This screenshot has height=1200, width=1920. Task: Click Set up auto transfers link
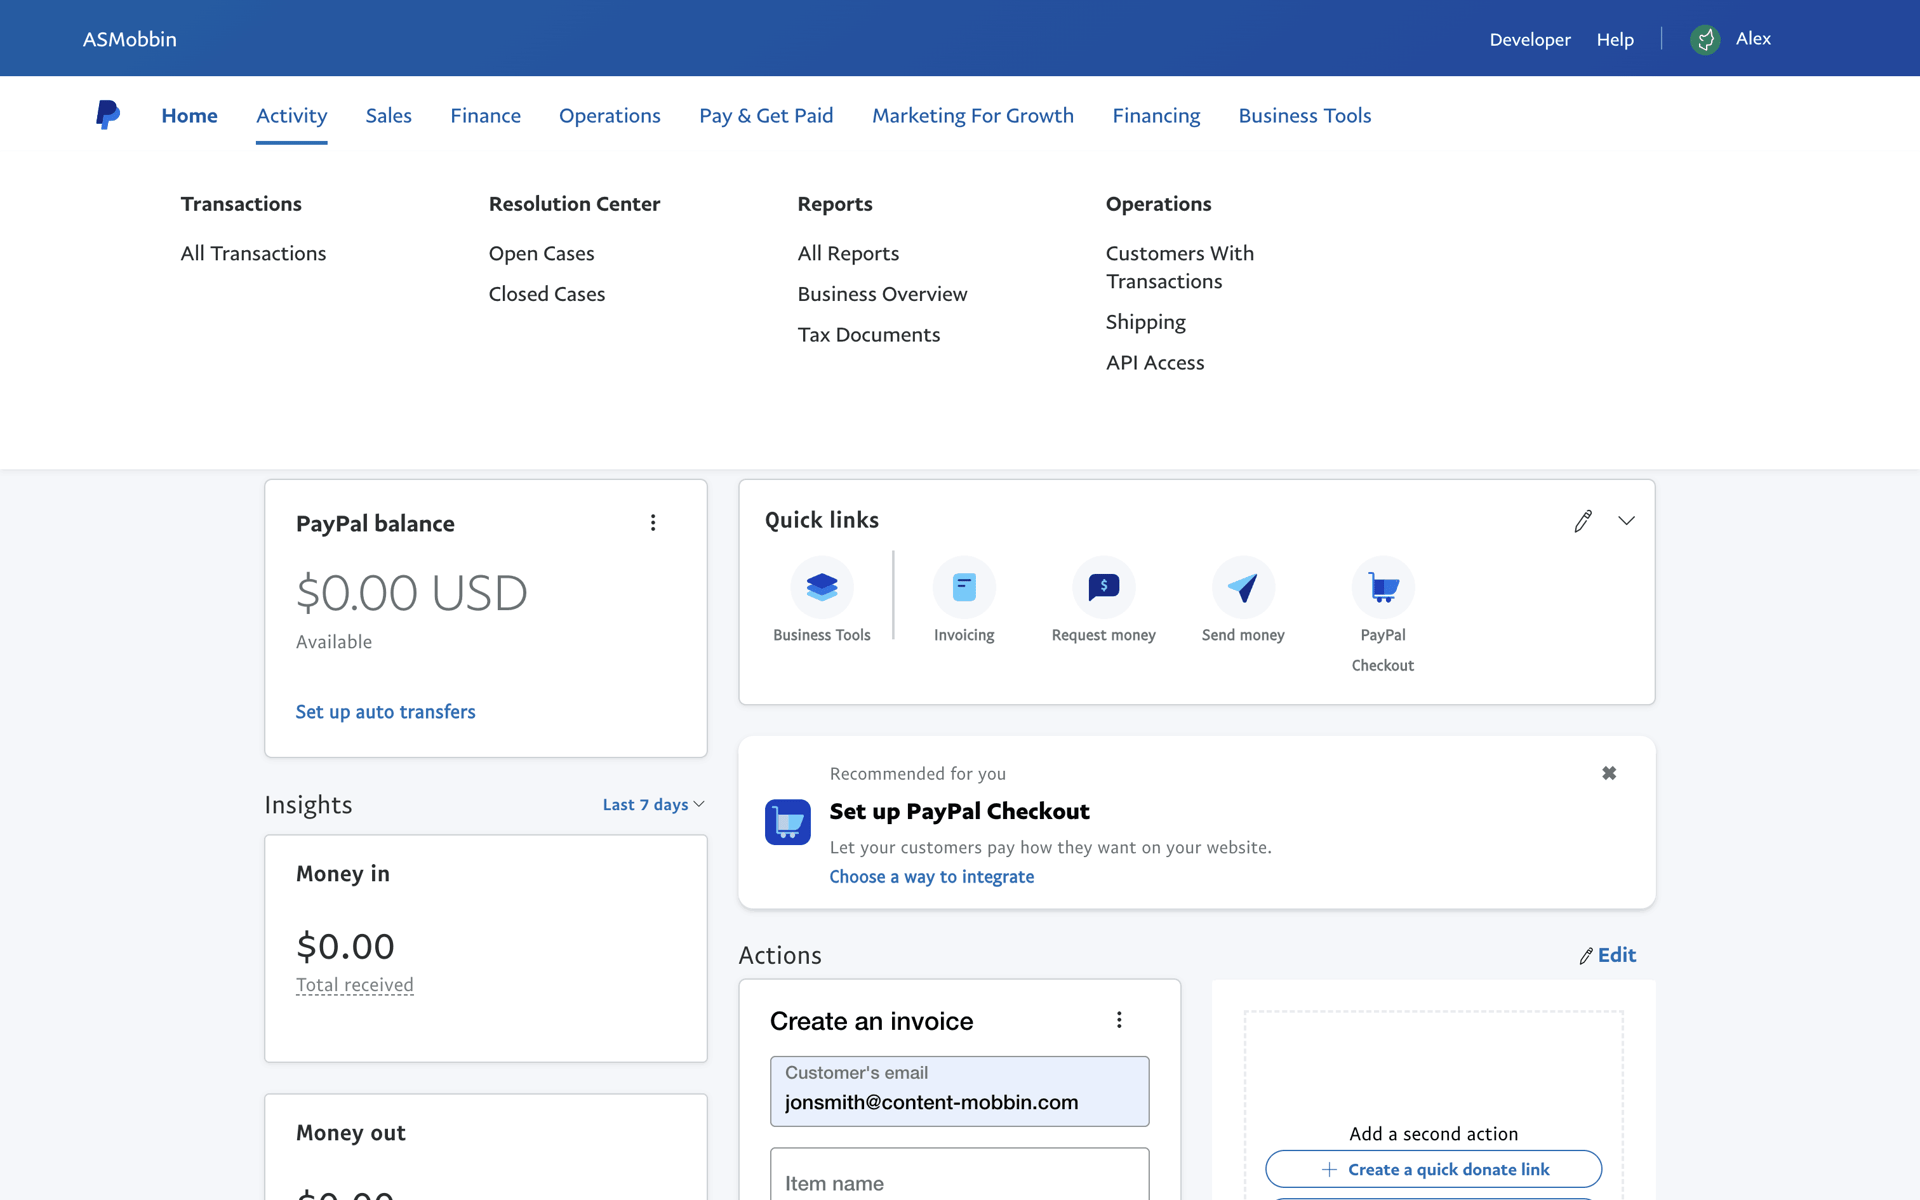click(x=385, y=712)
